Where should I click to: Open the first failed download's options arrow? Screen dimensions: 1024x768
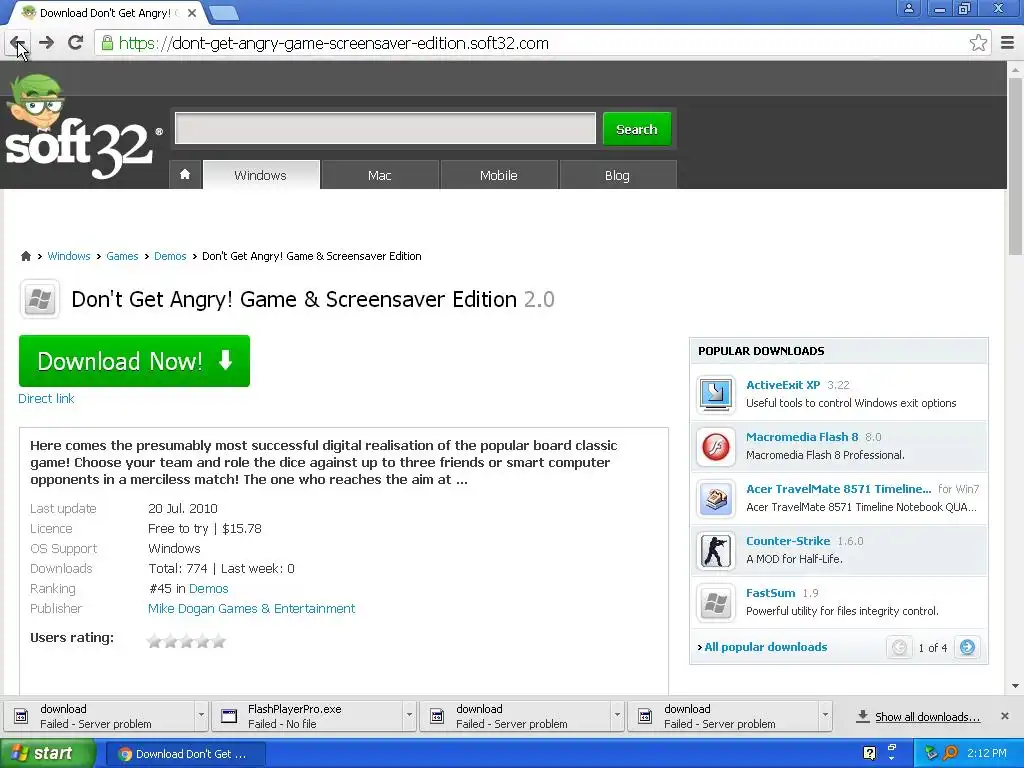201,715
